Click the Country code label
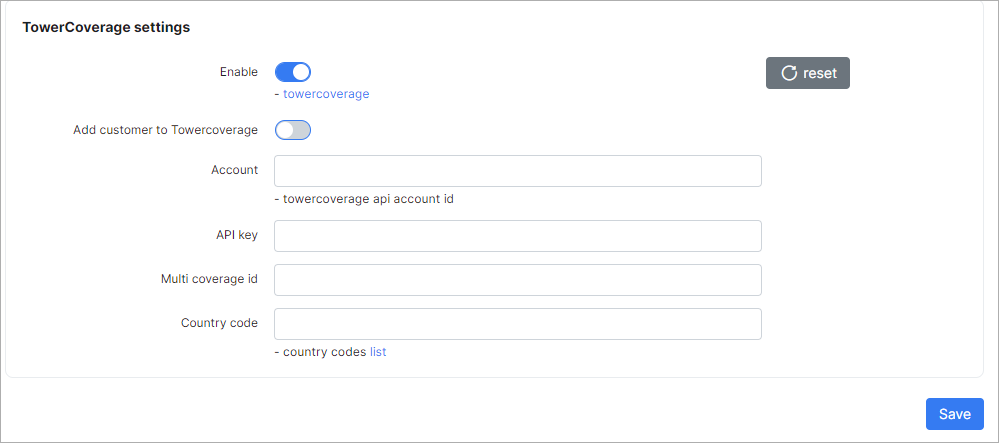Screen dimensions: 999x443 (219, 323)
